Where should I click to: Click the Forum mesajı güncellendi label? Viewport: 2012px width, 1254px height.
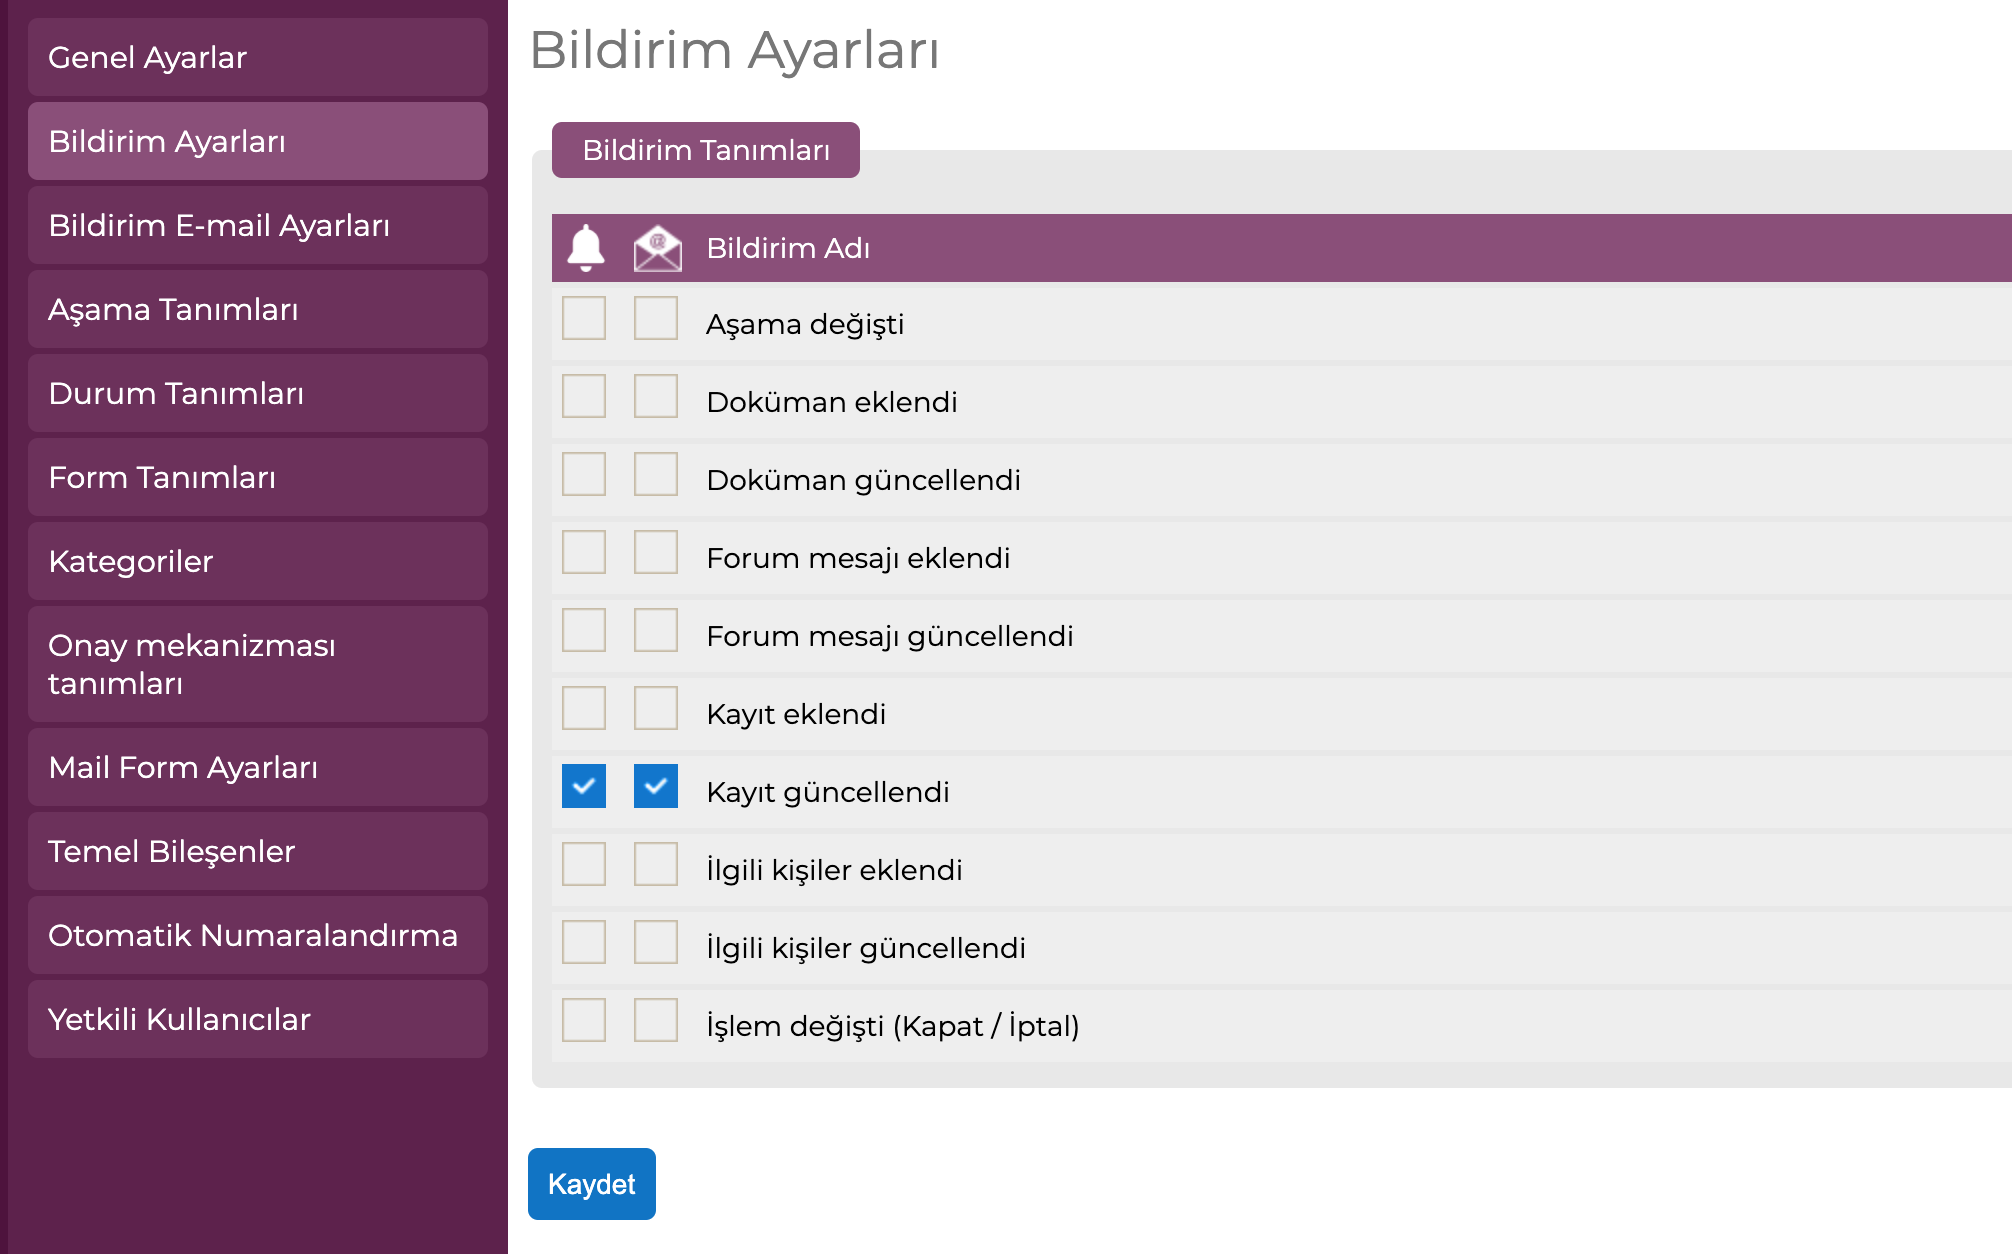coord(890,636)
